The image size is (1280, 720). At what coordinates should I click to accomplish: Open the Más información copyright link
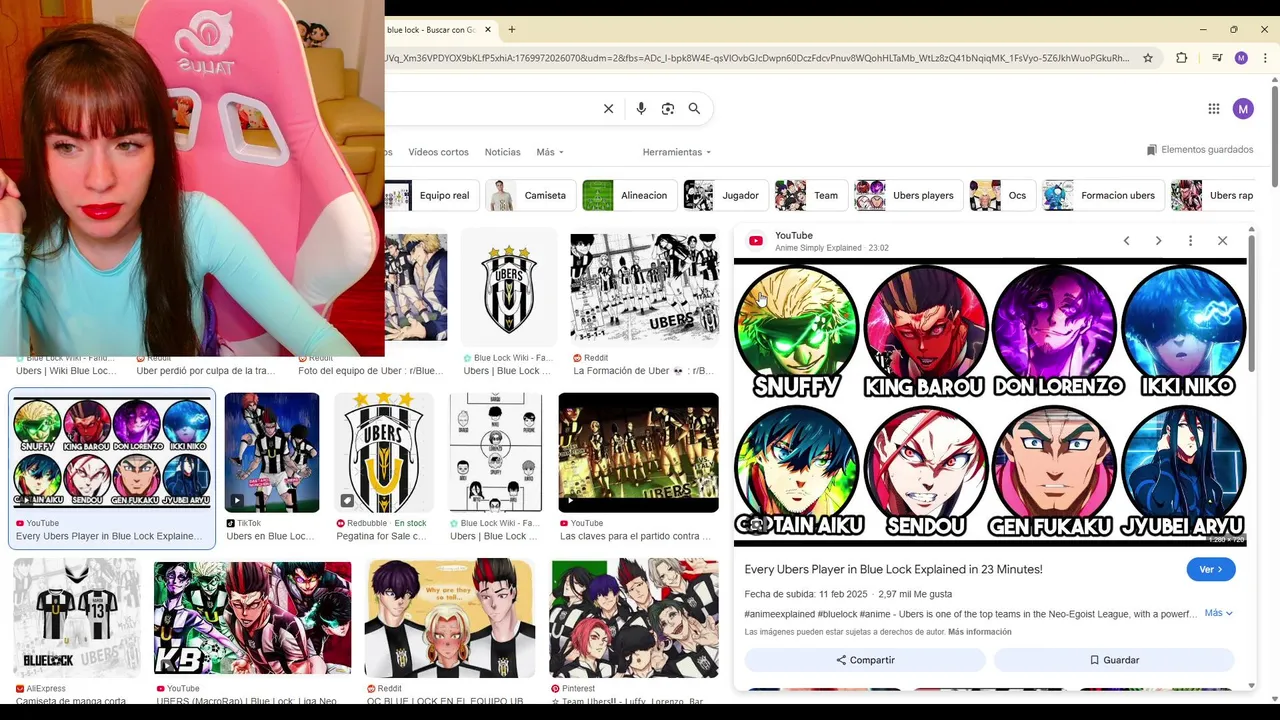pos(980,632)
